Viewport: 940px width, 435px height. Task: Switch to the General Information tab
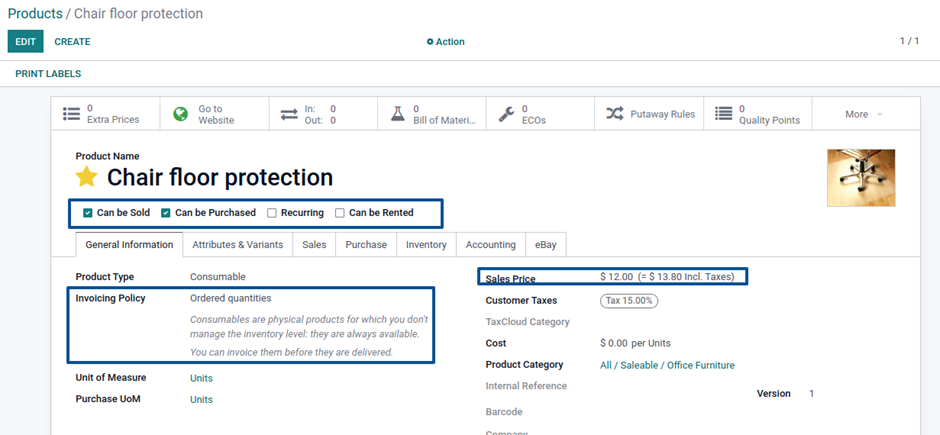tap(129, 244)
